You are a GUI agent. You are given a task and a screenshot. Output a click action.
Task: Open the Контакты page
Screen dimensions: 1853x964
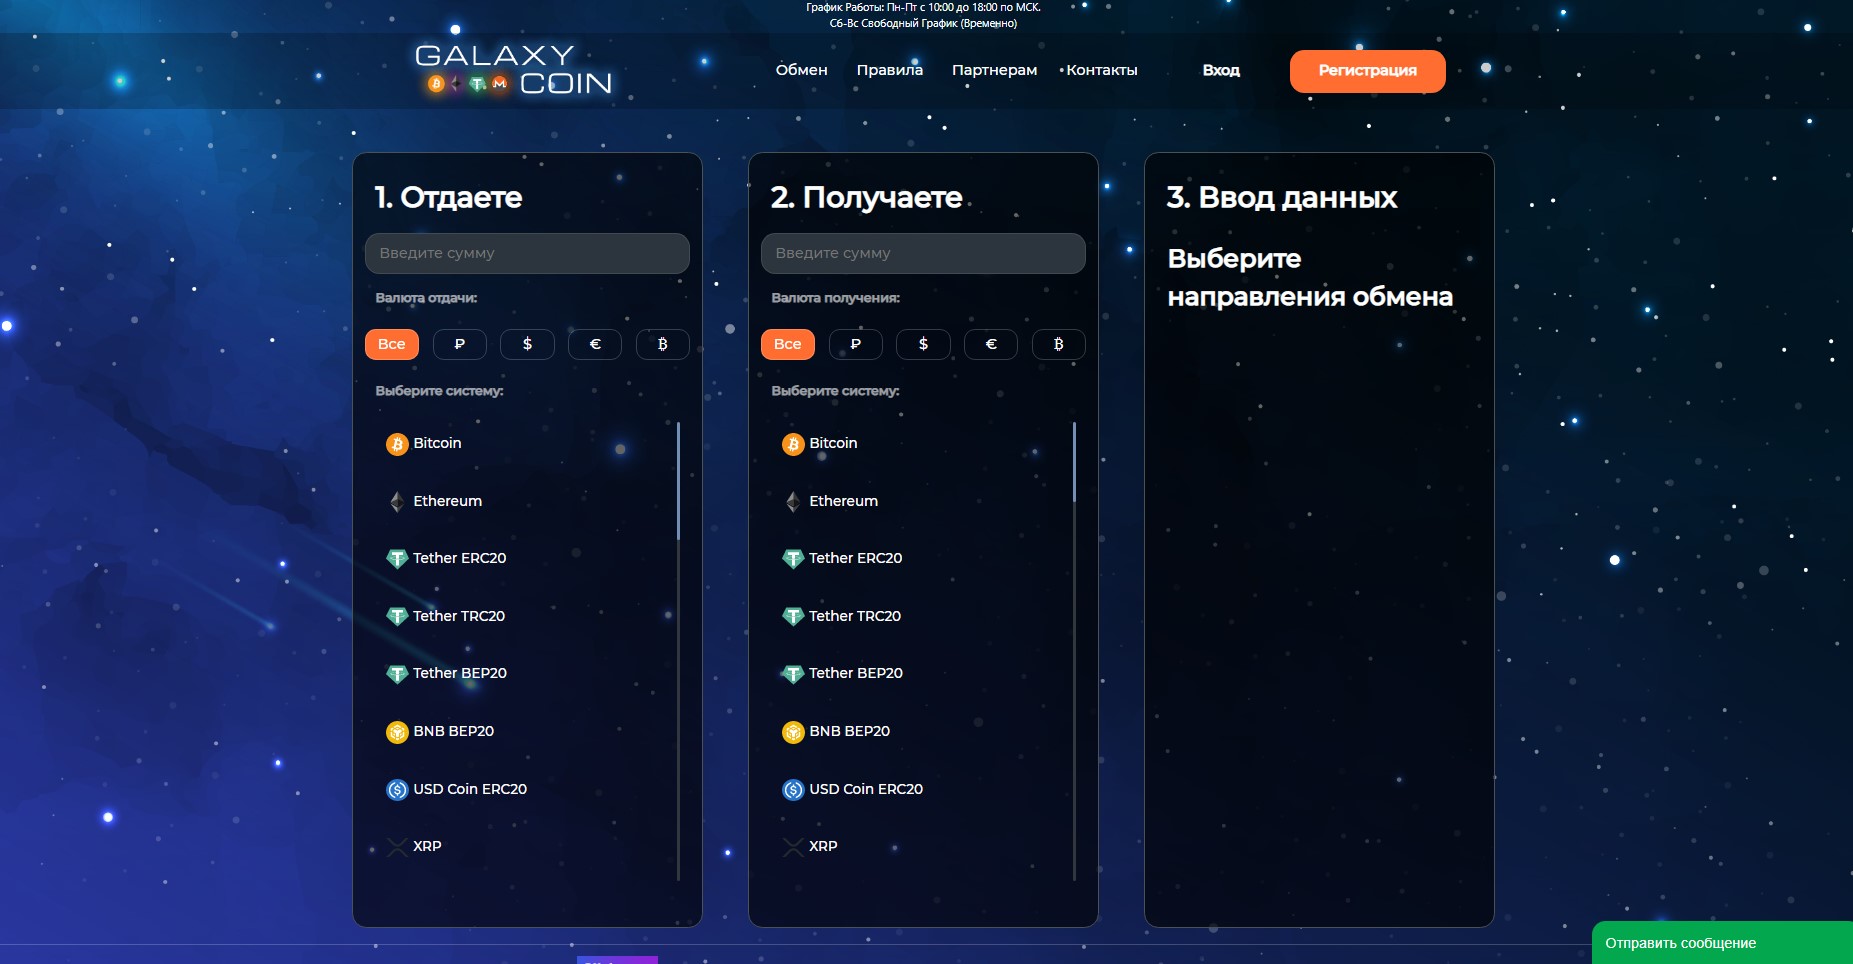[1102, 70]
